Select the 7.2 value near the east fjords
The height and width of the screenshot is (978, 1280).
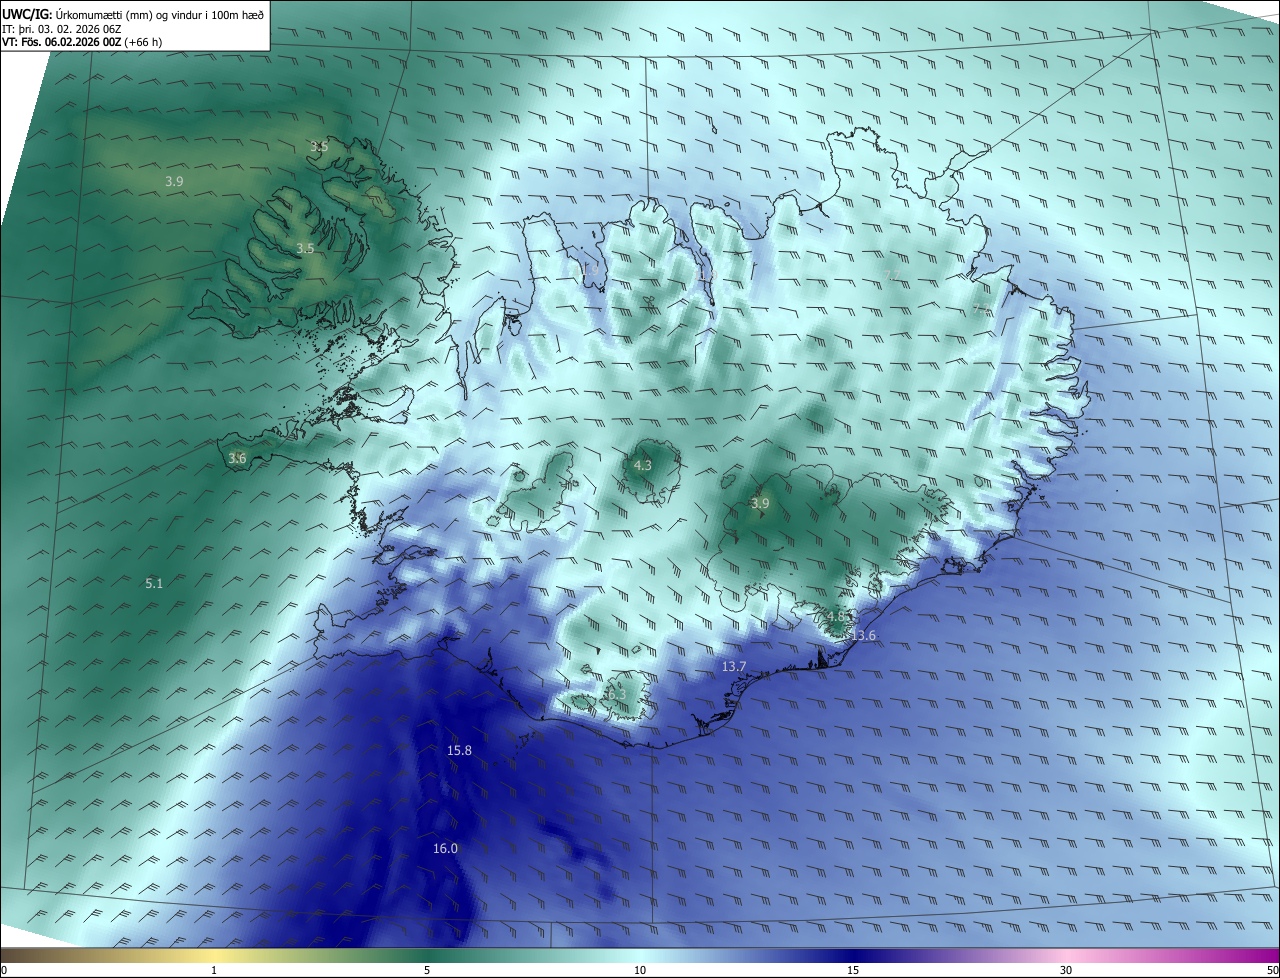pyautogui.click(x=980, y=309)
